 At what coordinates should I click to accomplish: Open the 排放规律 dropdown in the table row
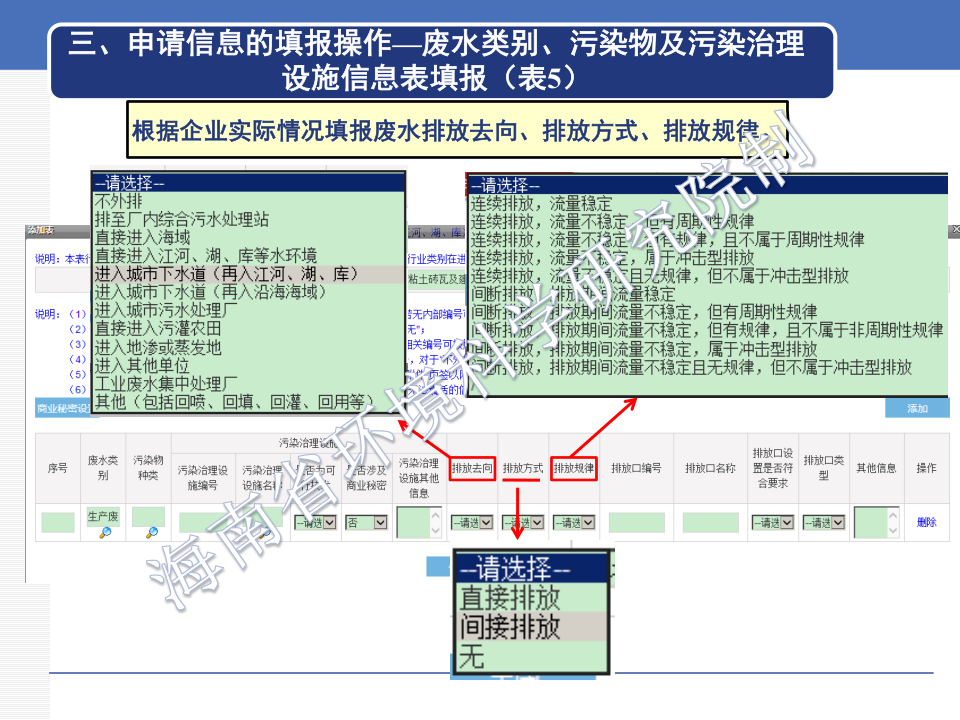[x=574, y=522]
